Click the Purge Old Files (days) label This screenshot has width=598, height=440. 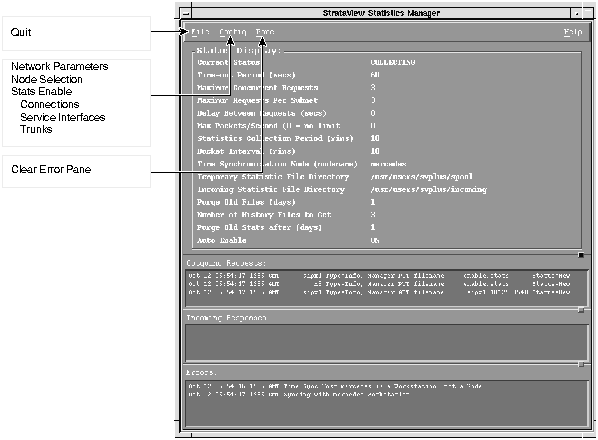[x=246, y=202]
